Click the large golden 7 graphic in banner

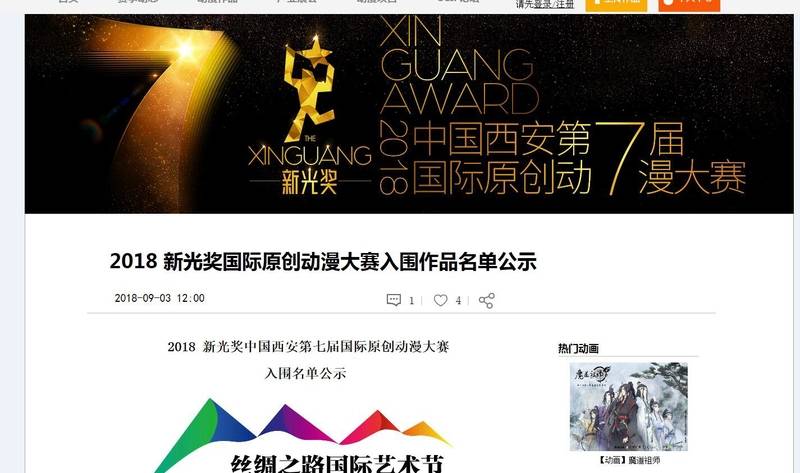tap(158, 110)
